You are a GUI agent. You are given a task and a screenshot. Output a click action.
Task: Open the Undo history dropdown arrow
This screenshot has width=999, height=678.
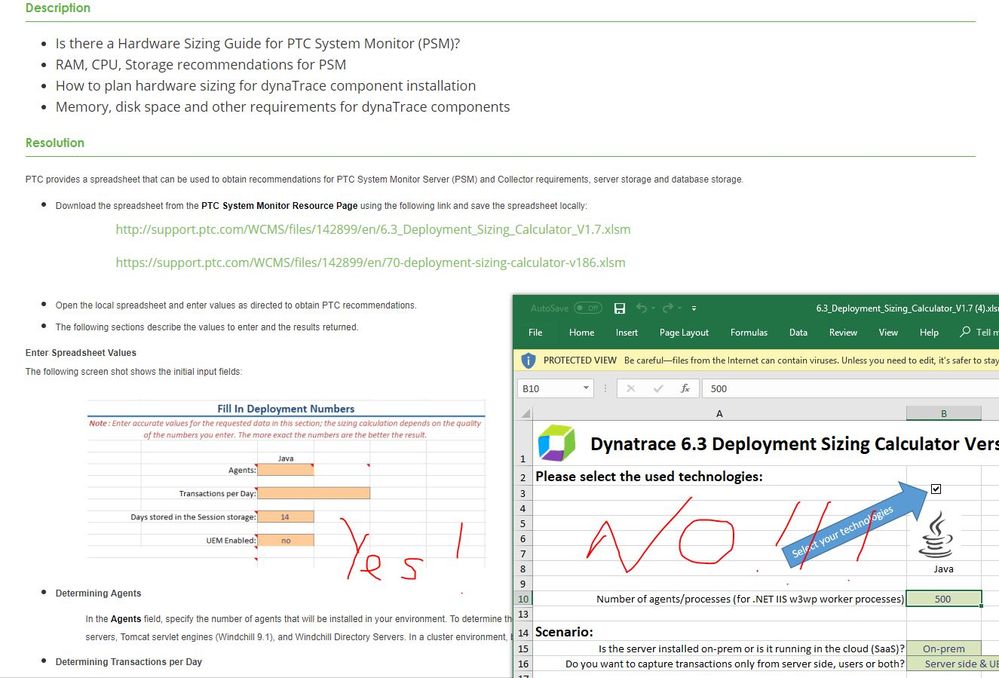[653, 308]
